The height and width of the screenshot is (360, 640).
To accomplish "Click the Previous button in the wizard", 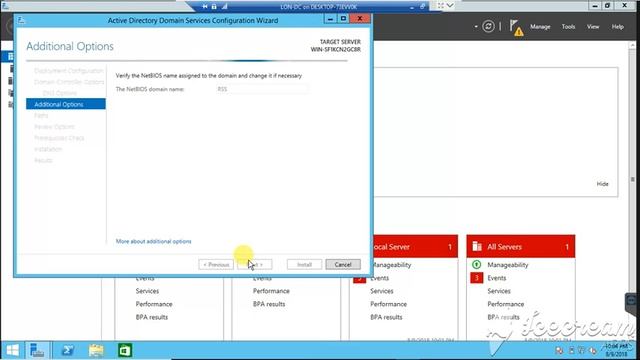I will pyautogui.click(x=216, y=264).
